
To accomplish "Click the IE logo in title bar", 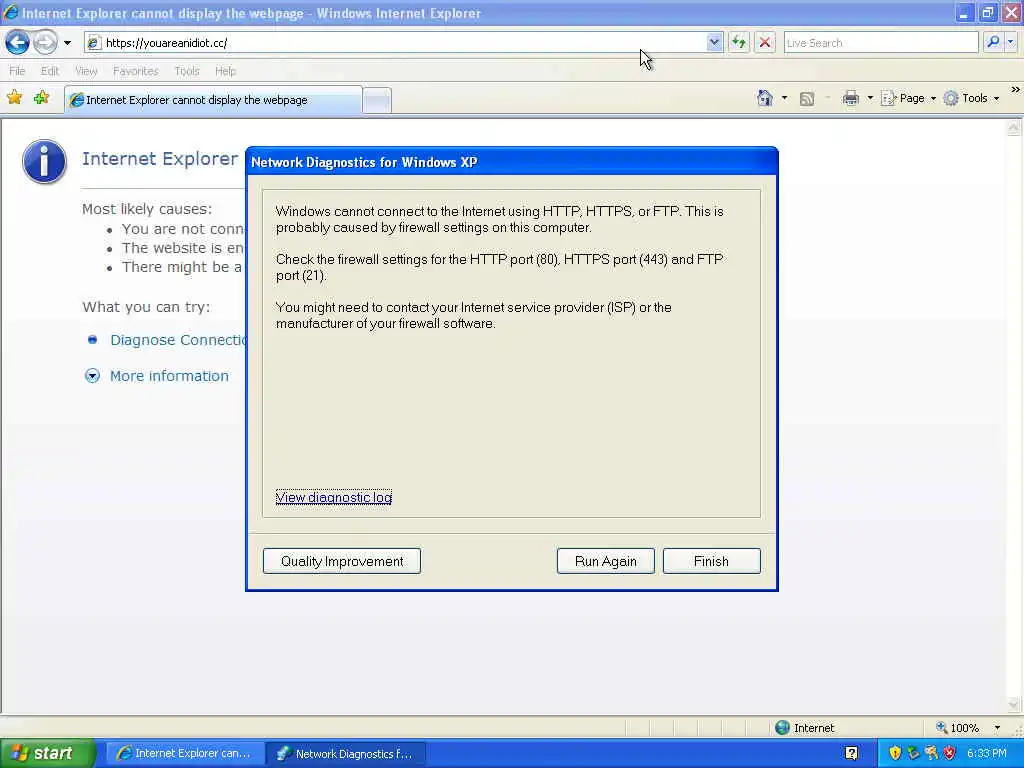I will pyautogui.click(x=10, y=12).
